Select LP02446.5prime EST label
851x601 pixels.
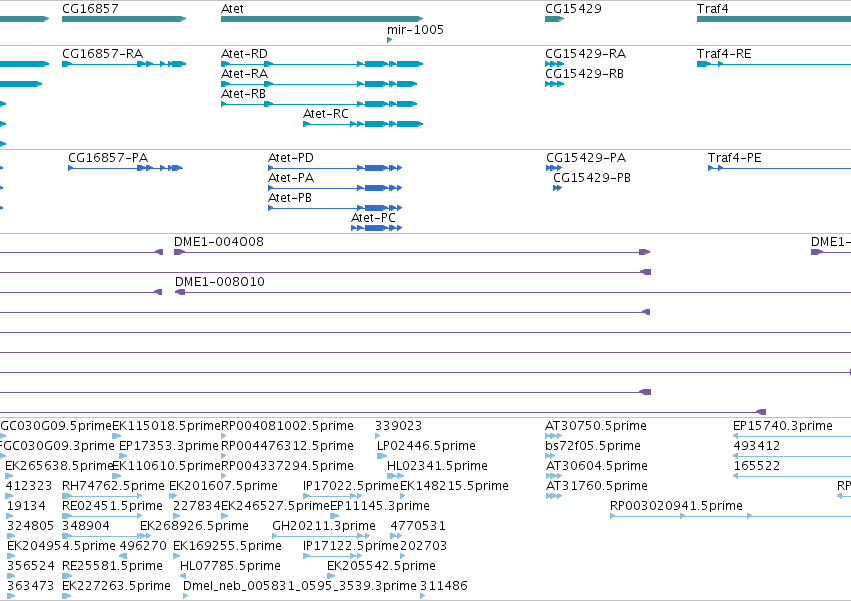click(426, 446)
